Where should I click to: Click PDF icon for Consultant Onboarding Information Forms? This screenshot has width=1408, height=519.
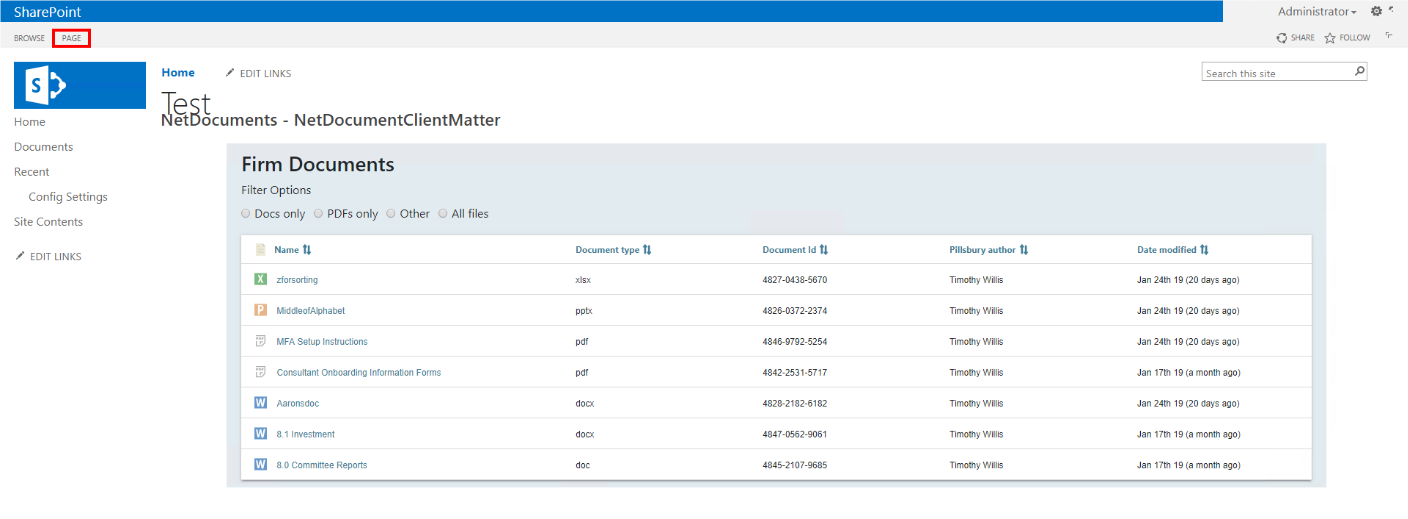(x=260, y=372)
